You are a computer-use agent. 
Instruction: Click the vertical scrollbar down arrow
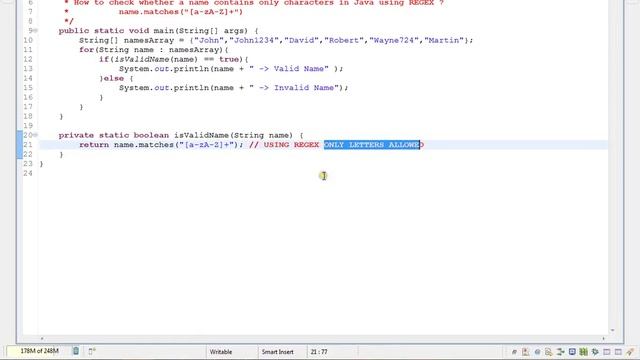[x=612, y=330]
